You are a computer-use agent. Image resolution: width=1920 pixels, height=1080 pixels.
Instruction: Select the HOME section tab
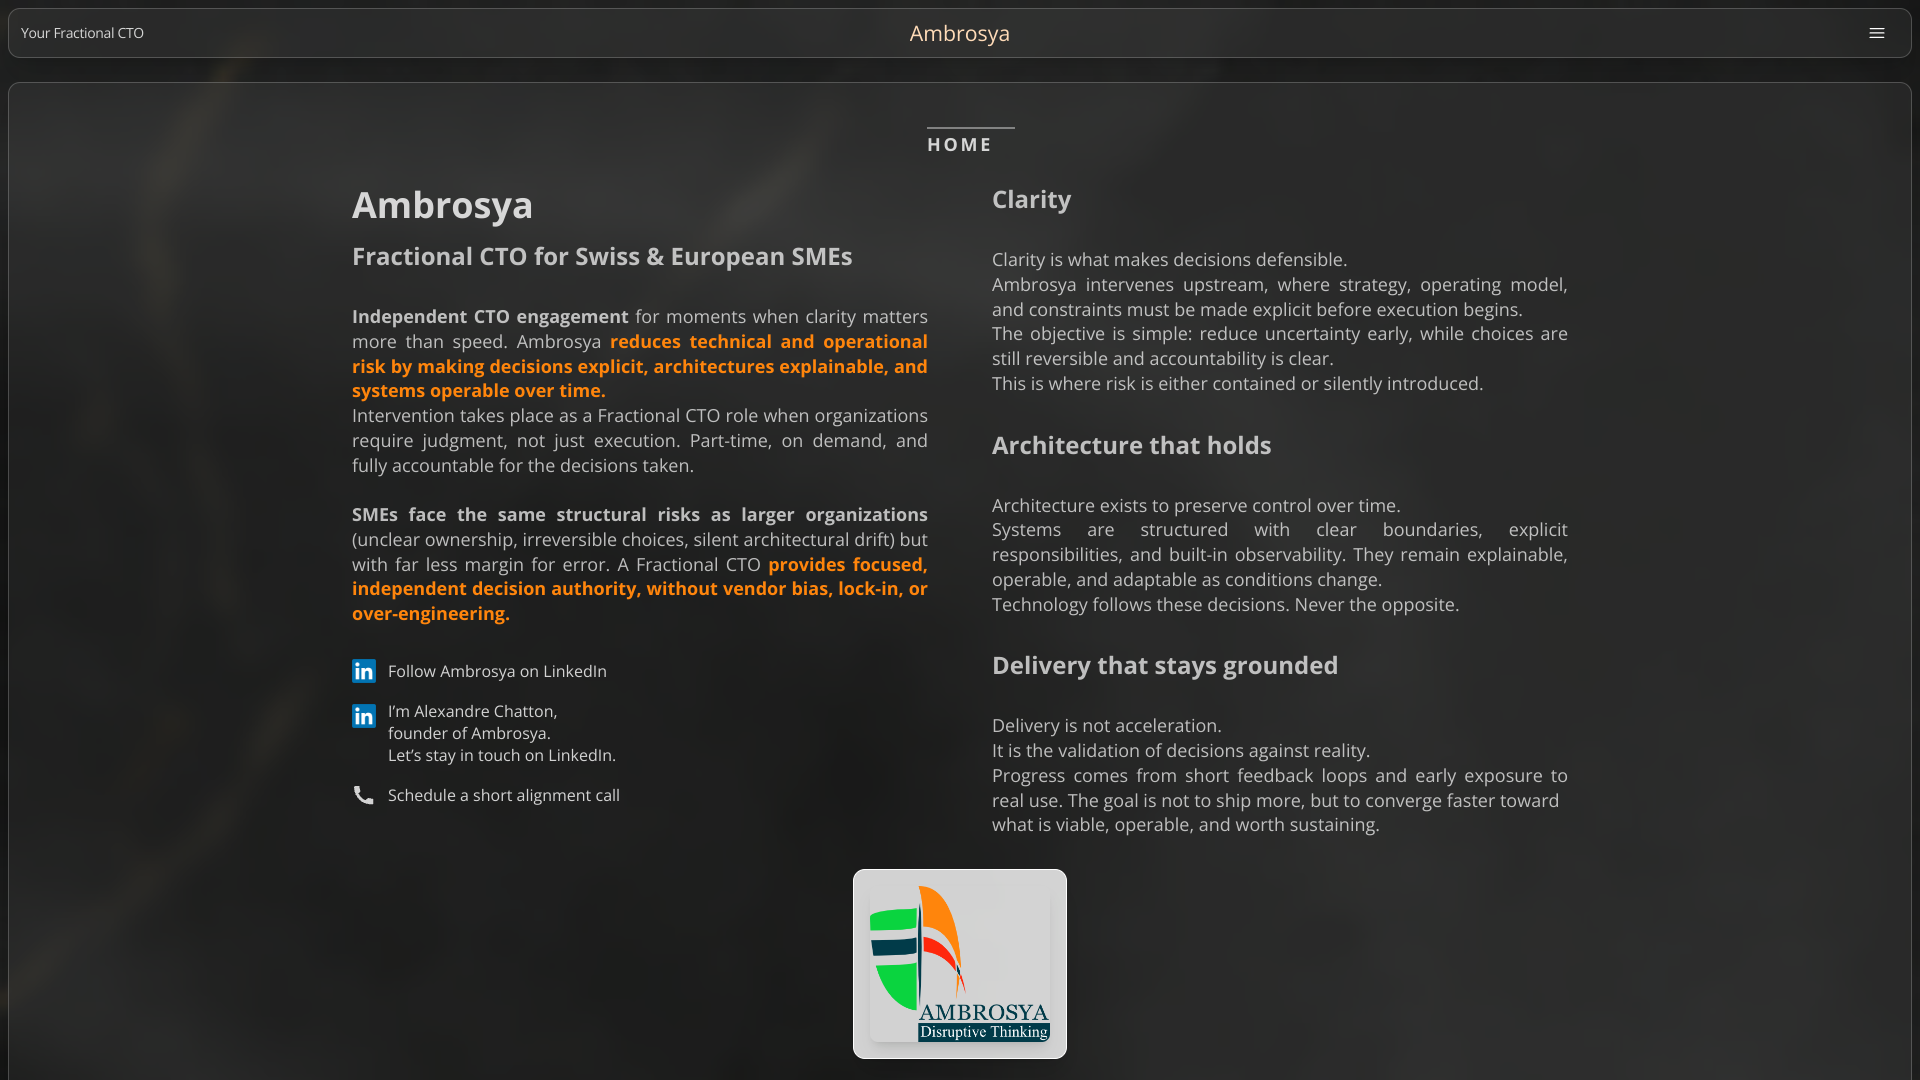(x=960, y=144)
